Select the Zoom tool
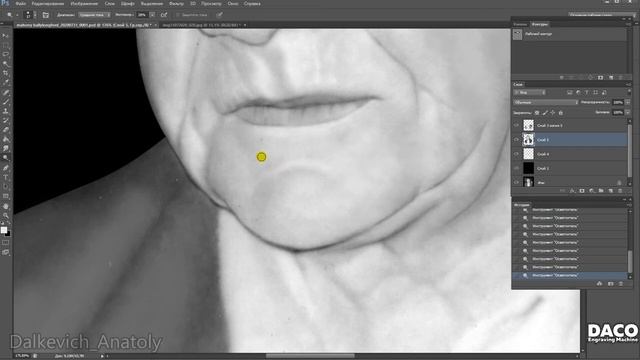640x360 pixels. point(6,216)
